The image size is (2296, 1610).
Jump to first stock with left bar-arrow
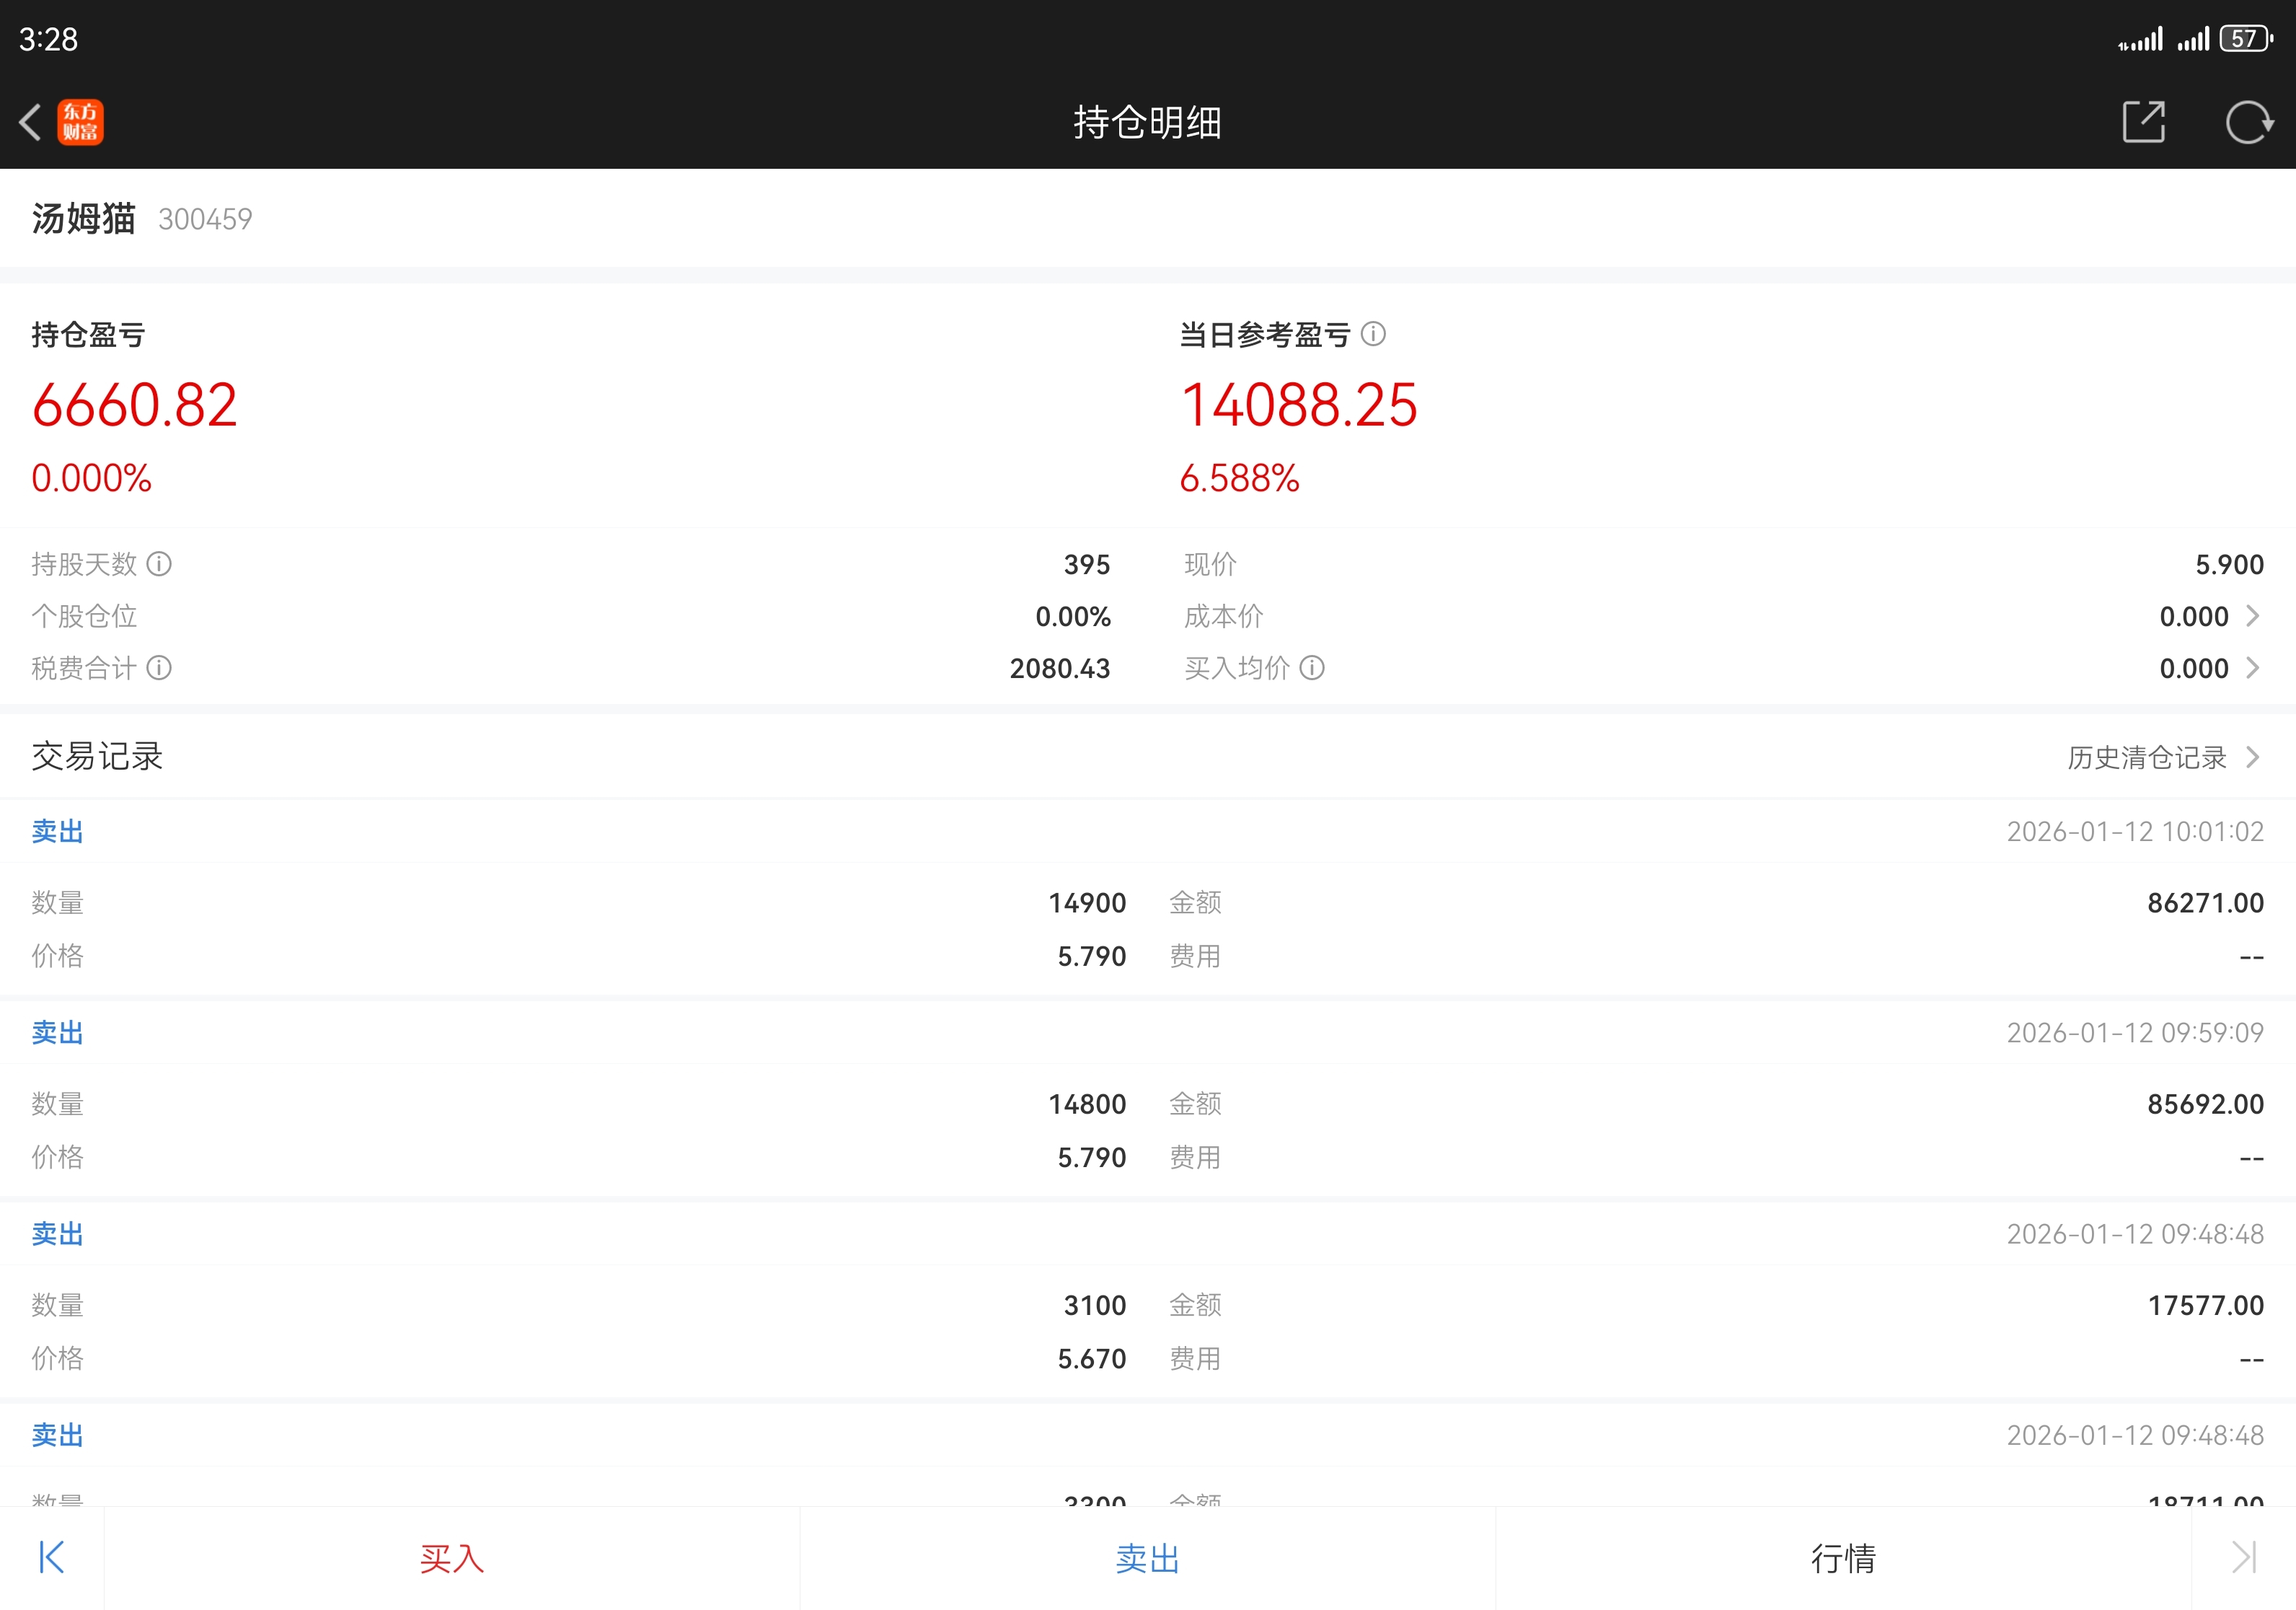pos(51,1557)
